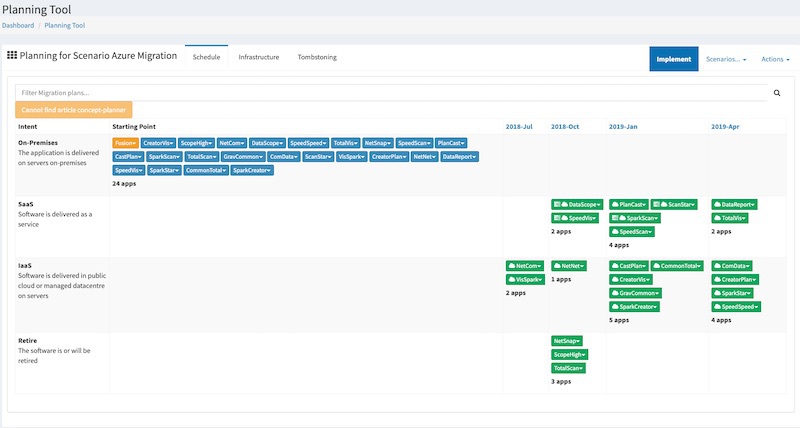Click the grid icon beside Planning heading
This screenshot has width=800, height=428.
(12, 55)
